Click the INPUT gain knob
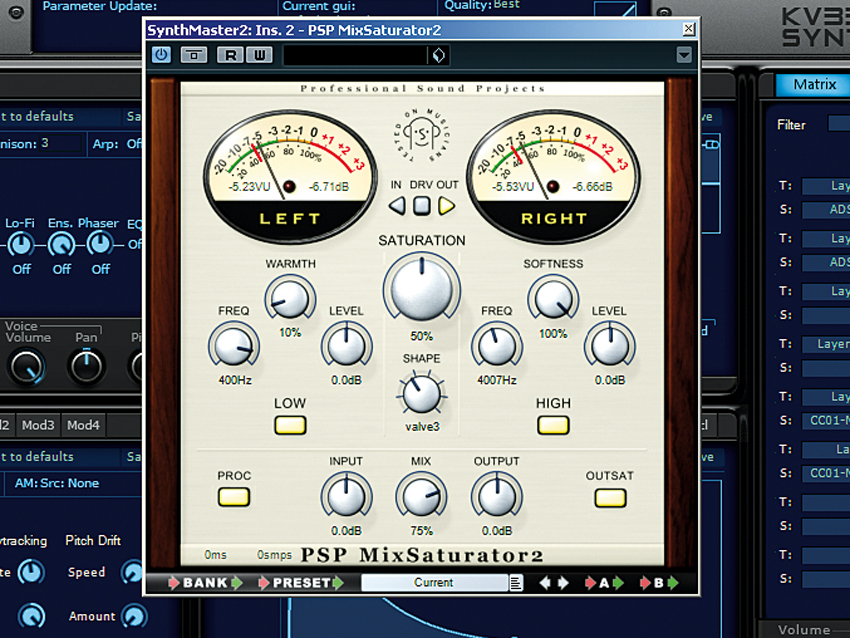Image resolution: width=850 pixels, height=638 pixels. (x=346, y=497)
